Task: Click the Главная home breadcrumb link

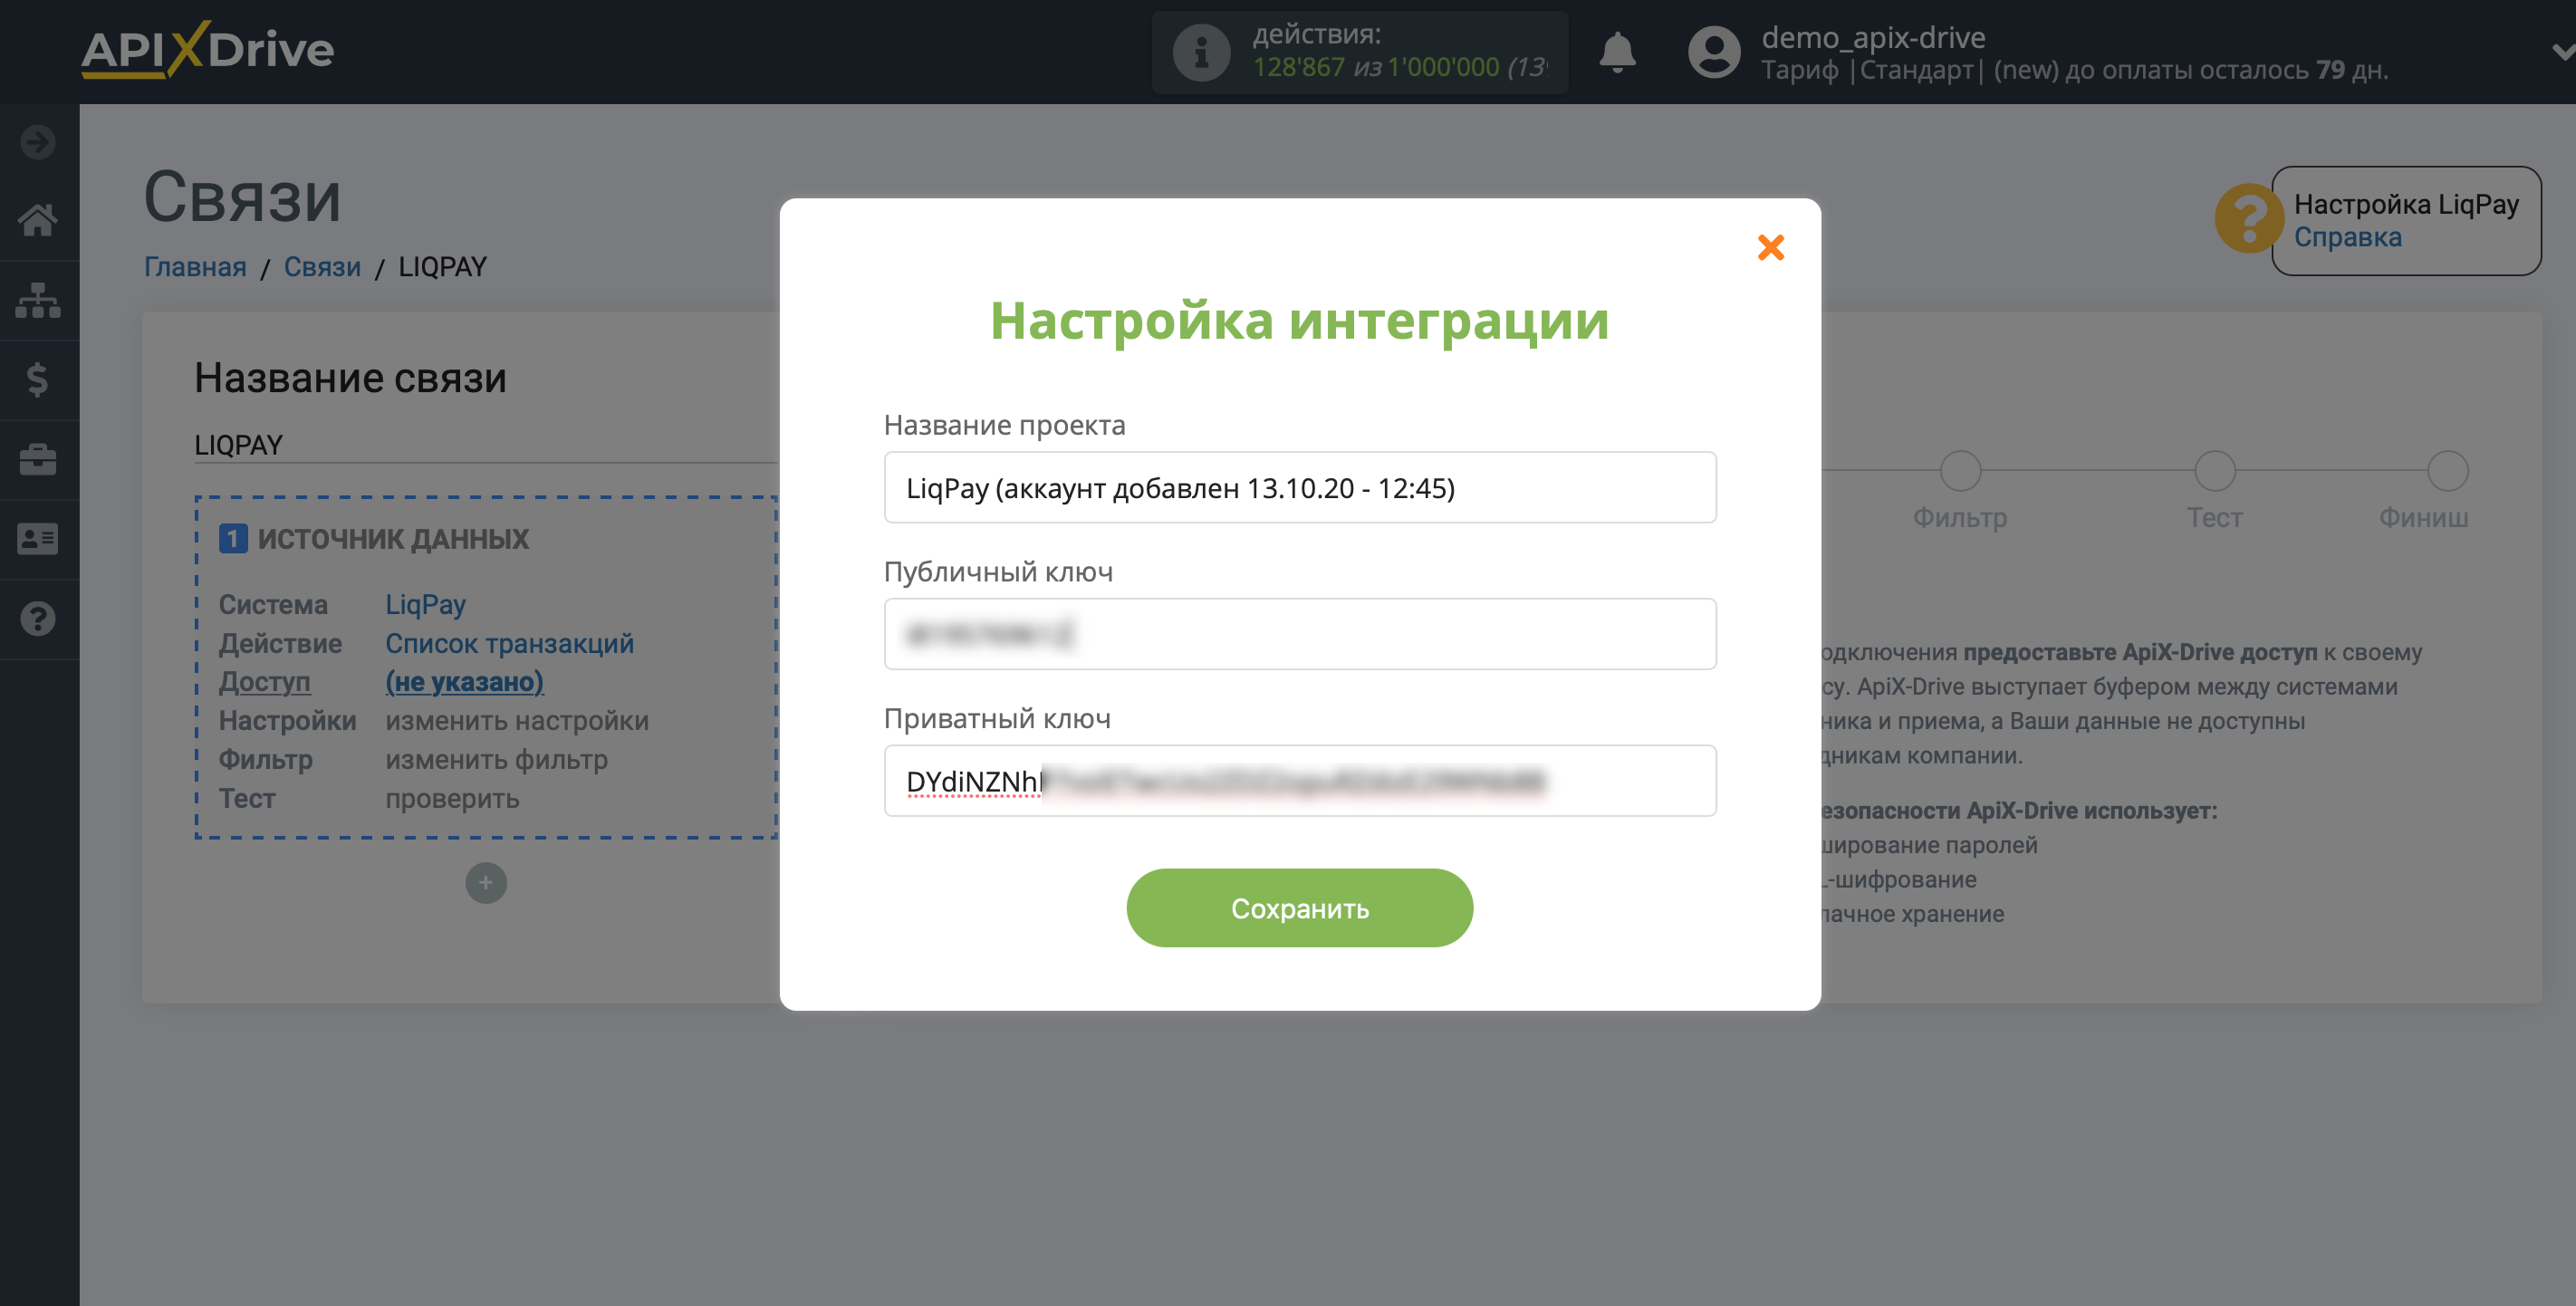Action: coord(195,264)
